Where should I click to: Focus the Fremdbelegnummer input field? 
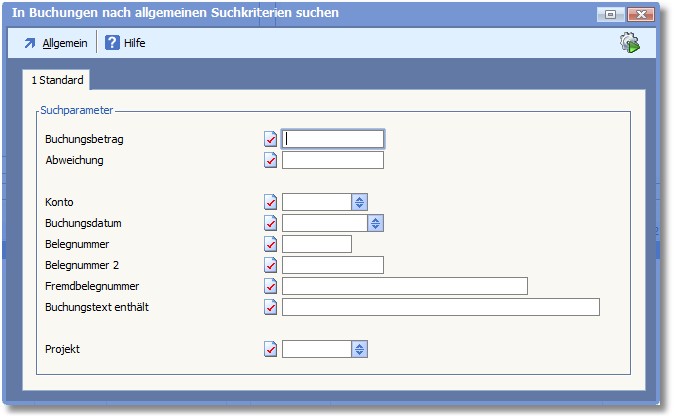(404, 286)
